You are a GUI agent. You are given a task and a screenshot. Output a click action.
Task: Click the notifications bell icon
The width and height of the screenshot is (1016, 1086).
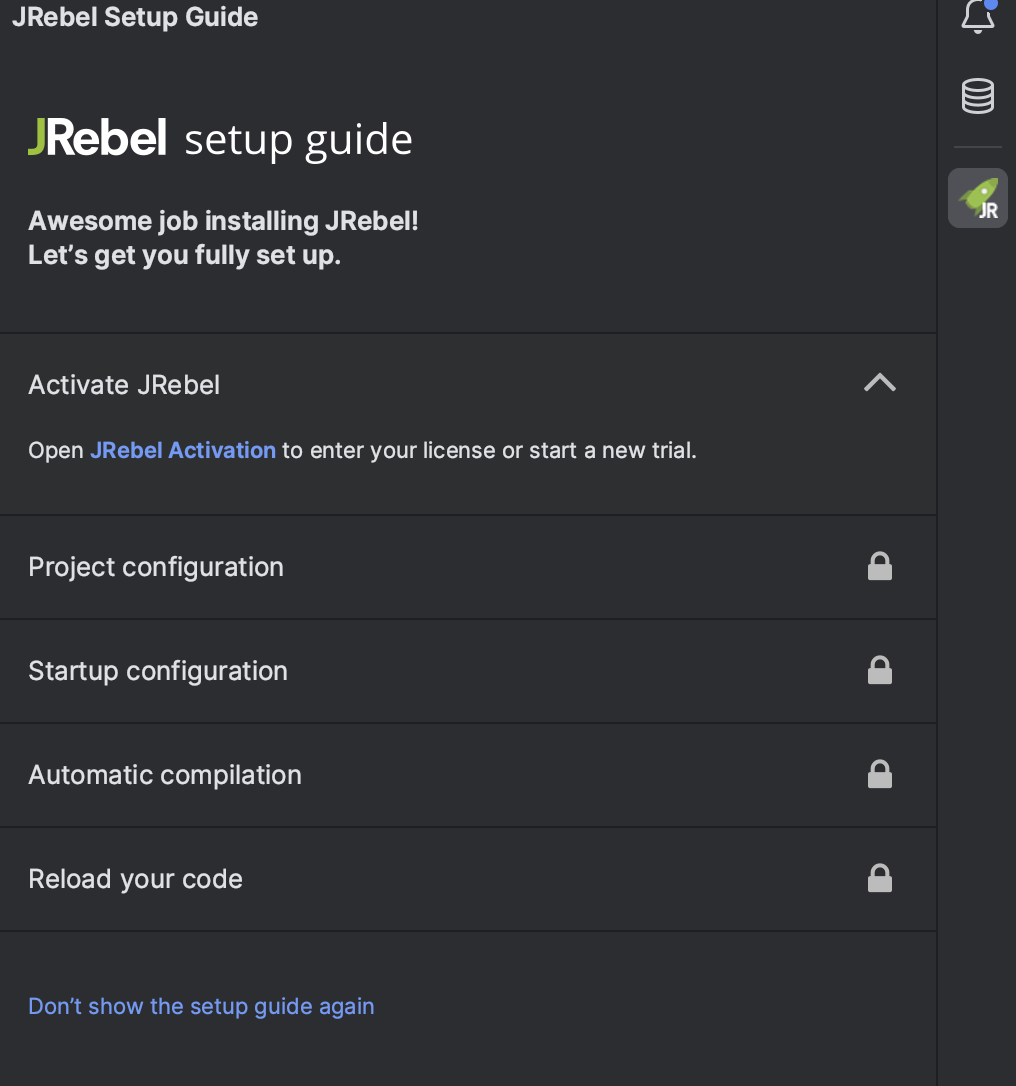[x=977, y=16]
